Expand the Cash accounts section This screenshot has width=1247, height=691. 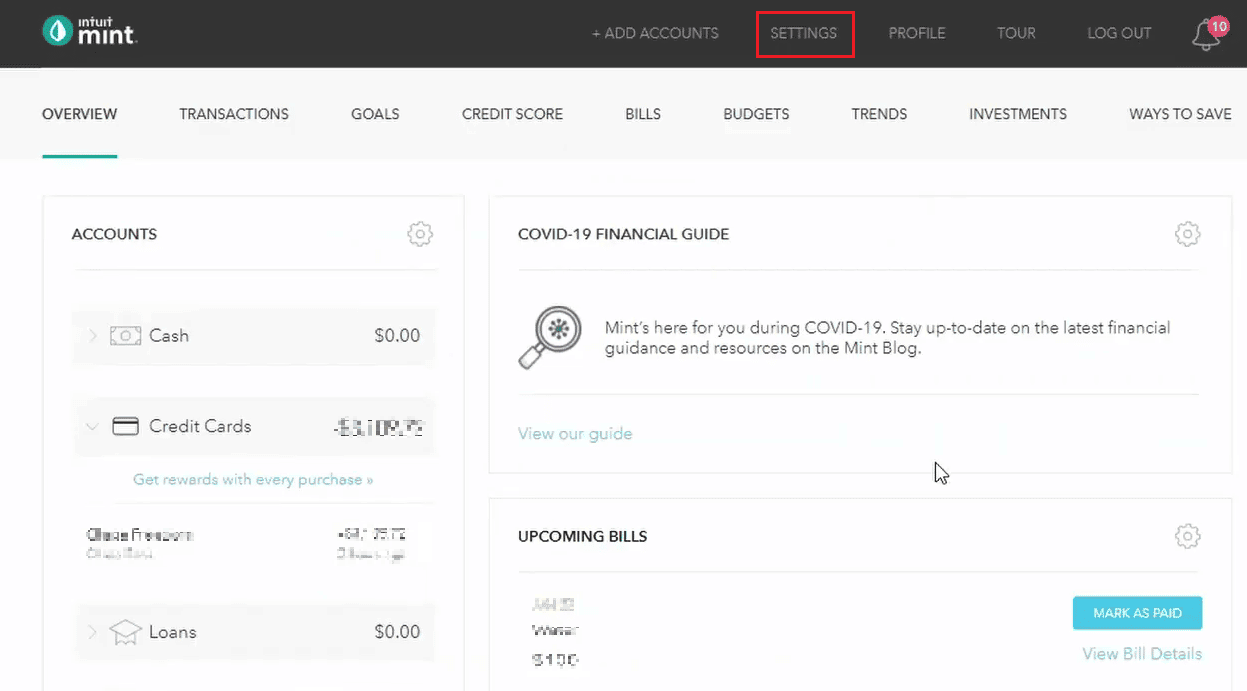click(92, 335)
